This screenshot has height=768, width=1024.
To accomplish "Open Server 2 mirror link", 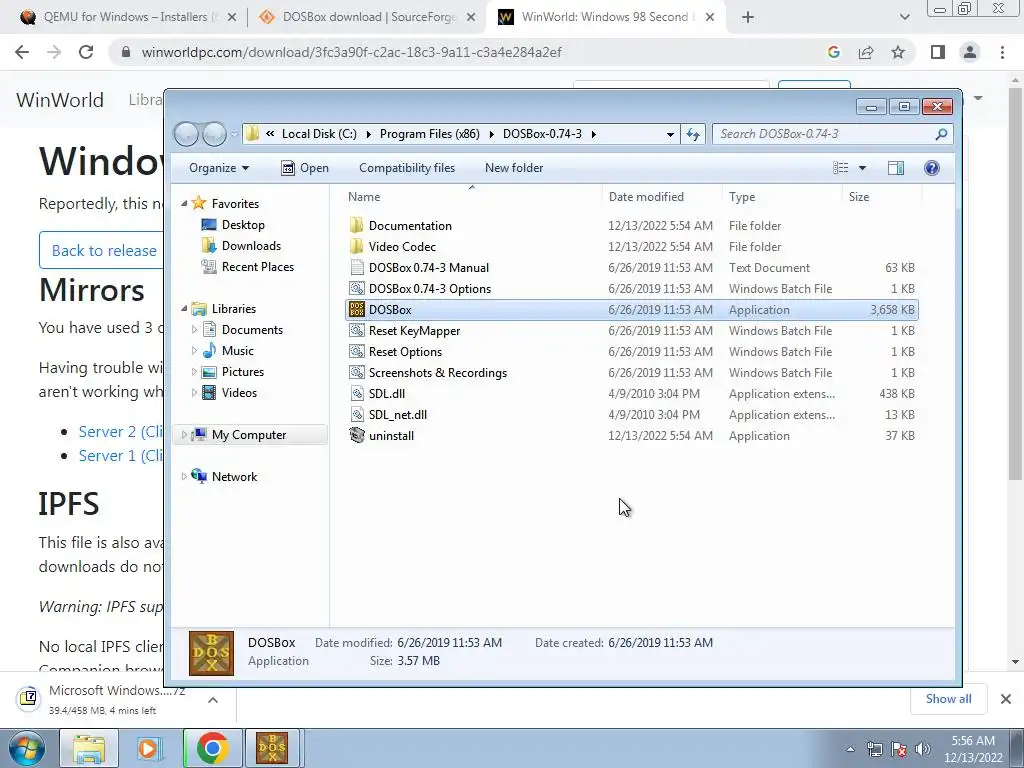I will (121, 432).
